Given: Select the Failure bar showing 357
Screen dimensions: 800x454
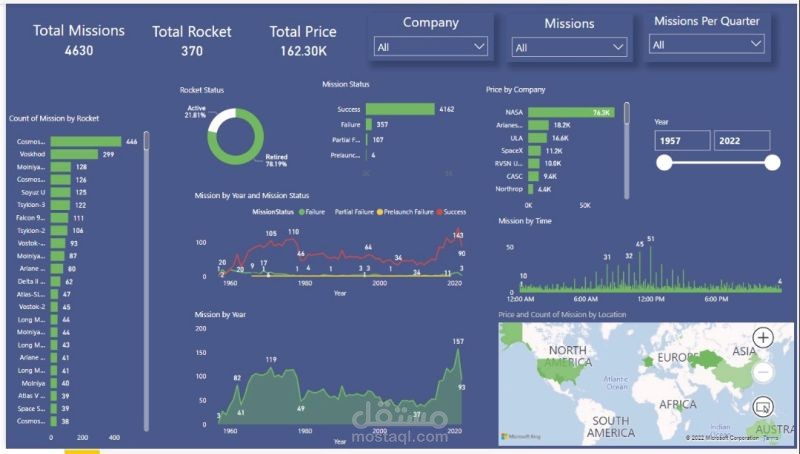Looking at the screenshot, I should pos(369,124).
